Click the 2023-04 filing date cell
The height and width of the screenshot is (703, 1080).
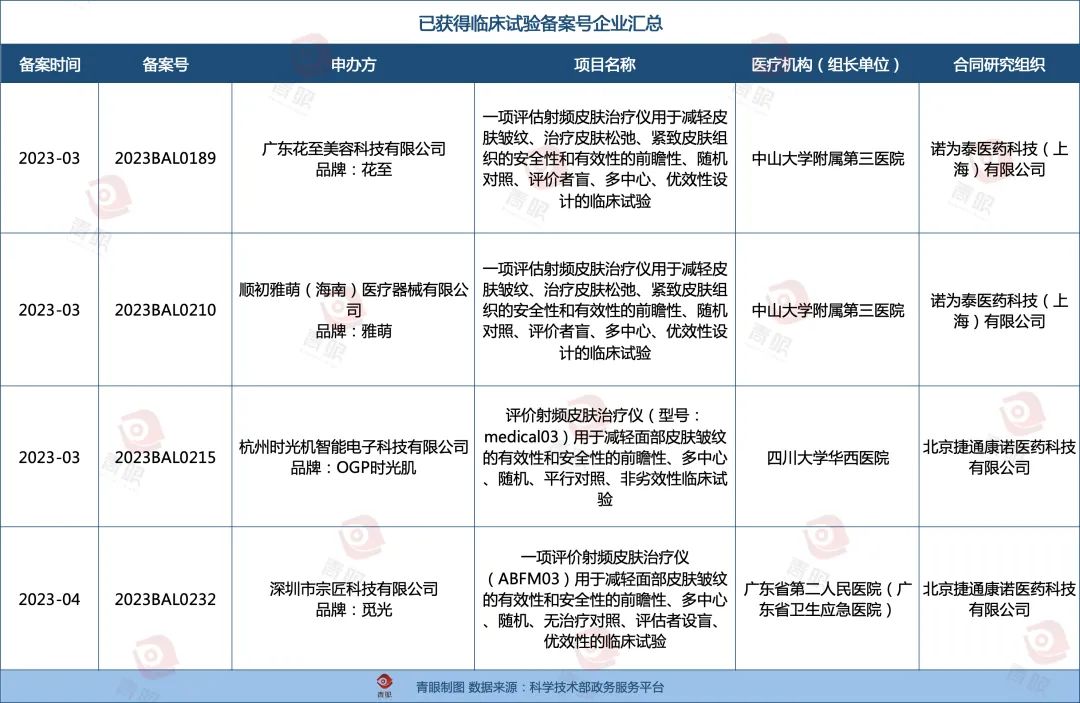pos(49,599)
